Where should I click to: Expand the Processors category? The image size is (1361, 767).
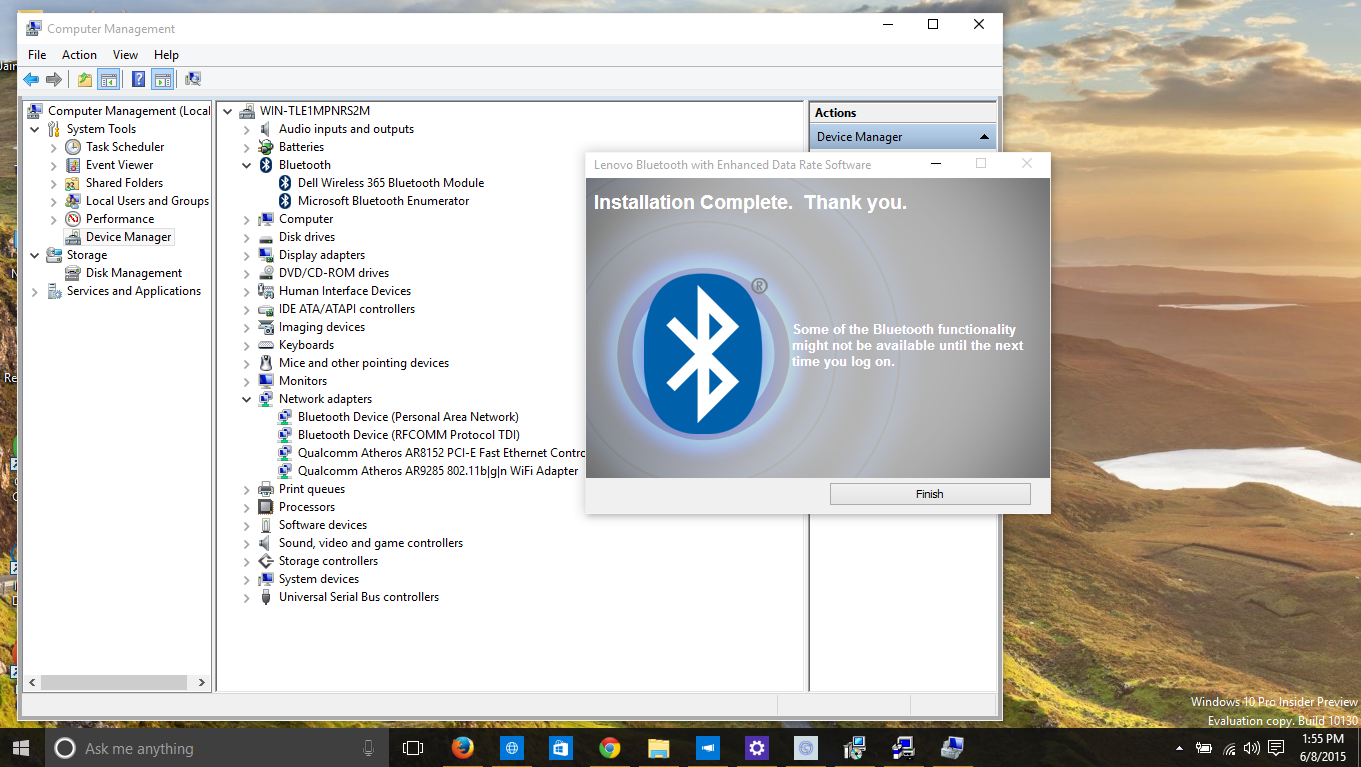[x=247, y=507]
